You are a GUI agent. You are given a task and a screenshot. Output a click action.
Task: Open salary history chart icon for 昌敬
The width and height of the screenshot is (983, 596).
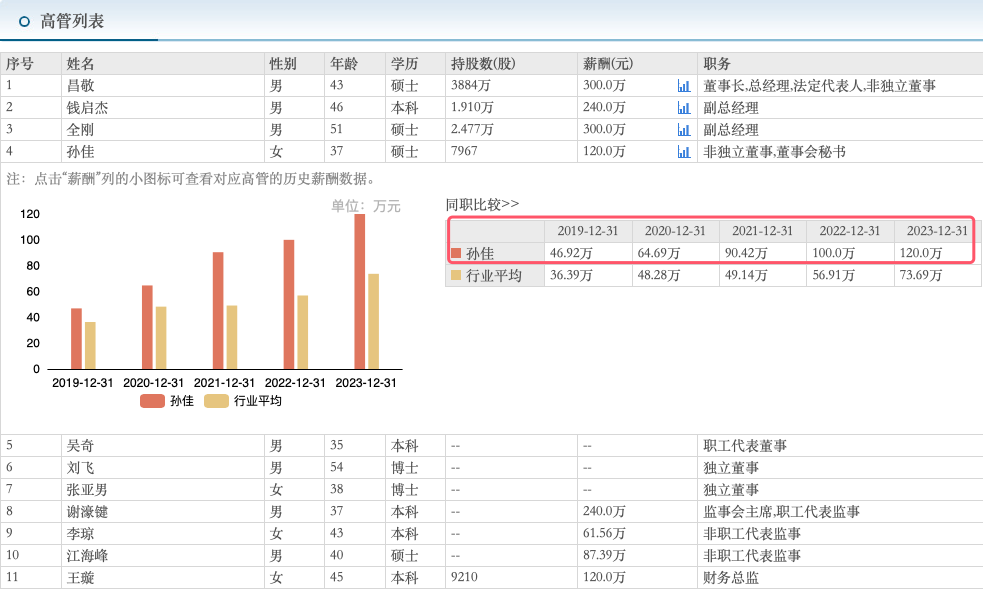pyautogui.click(x=684, y=86)
